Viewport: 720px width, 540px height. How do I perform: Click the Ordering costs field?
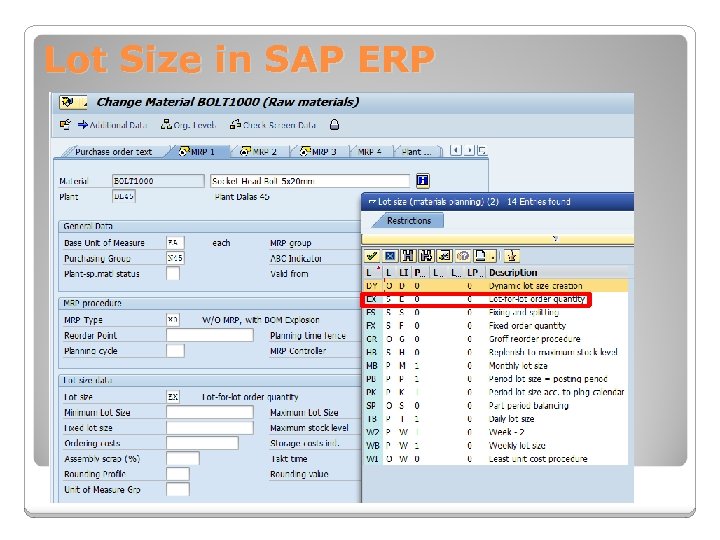202,443
